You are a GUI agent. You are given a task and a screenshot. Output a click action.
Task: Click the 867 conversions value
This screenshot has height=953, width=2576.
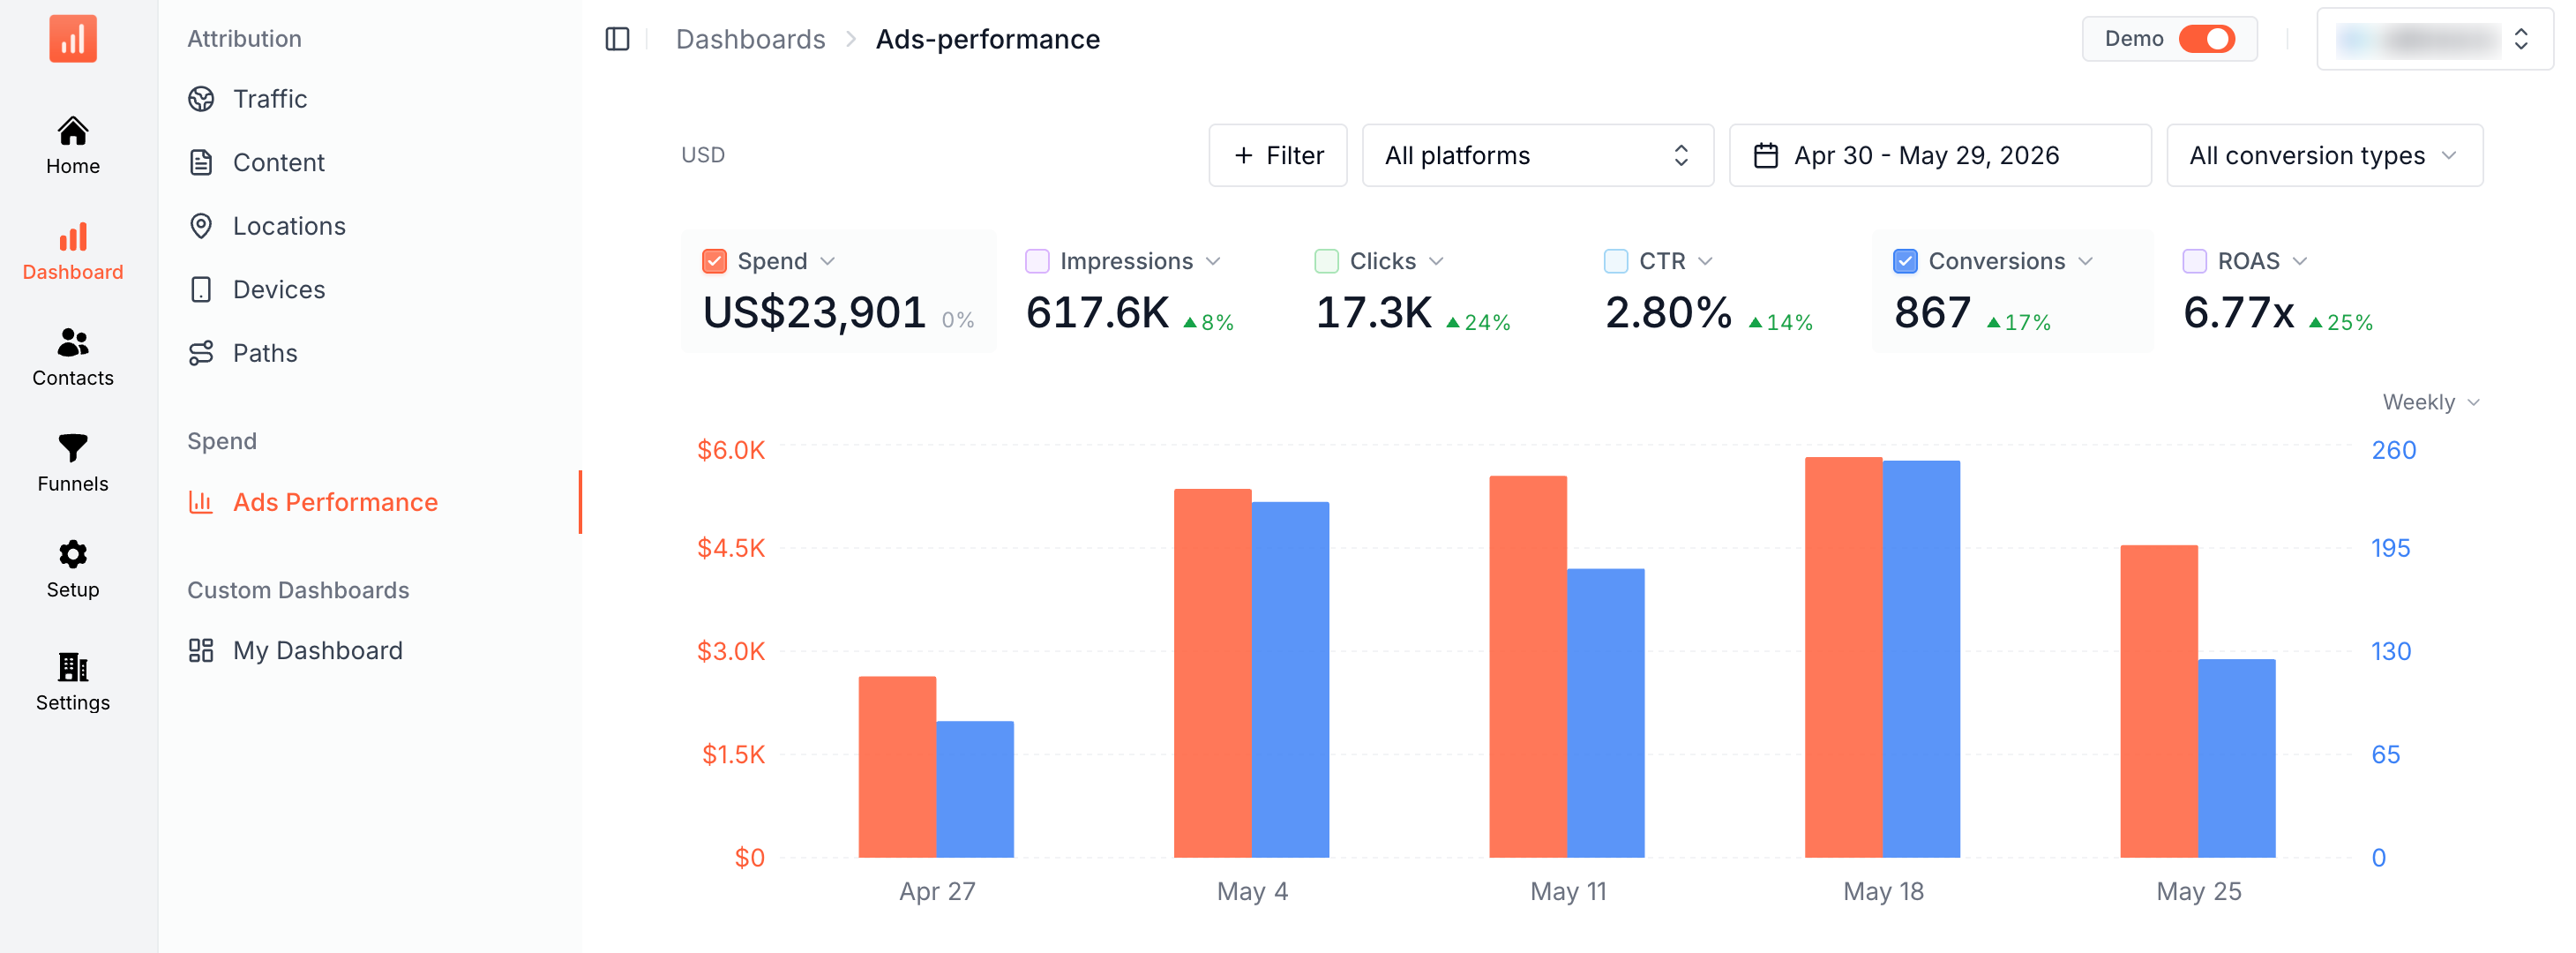pos(1932,313)
